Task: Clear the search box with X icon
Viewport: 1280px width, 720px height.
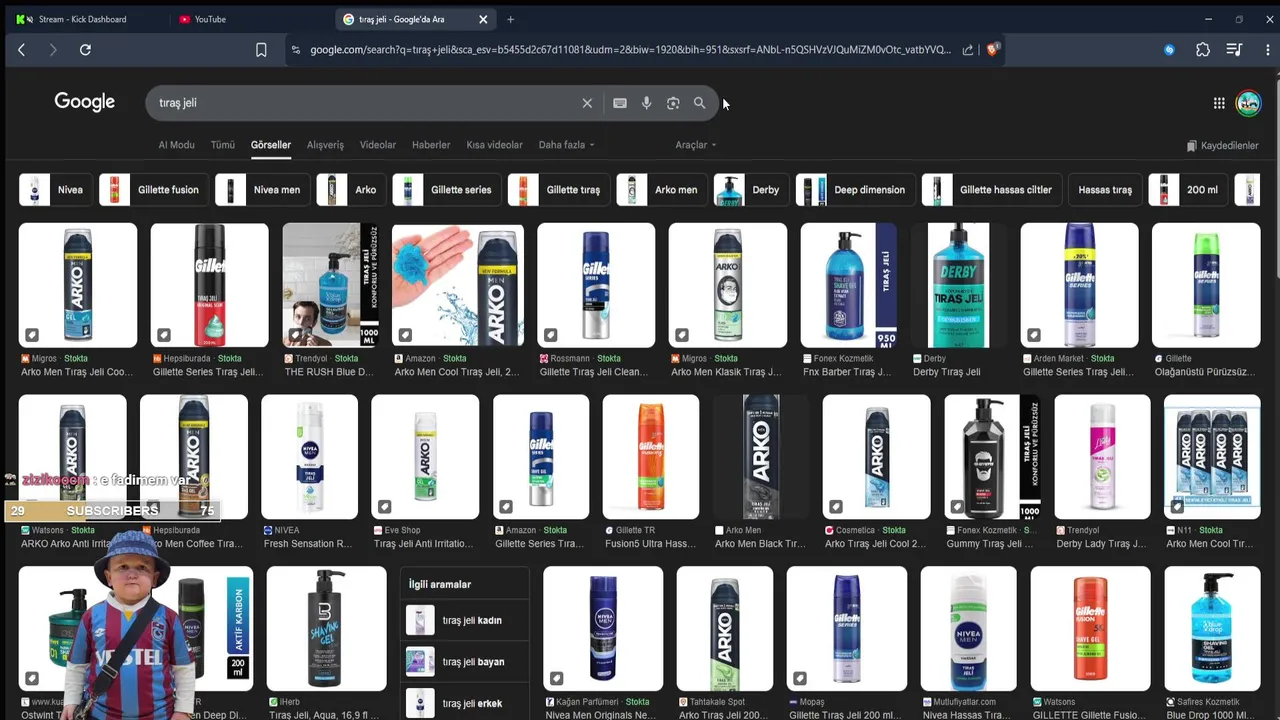Action: (x=587, y=103)
